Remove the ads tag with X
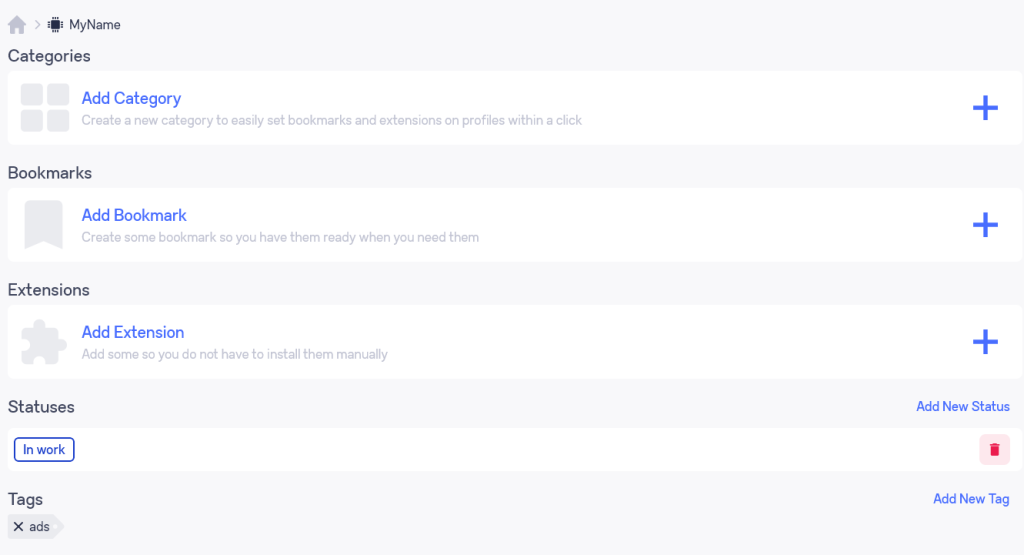Image resolution: width=1024 pixels, height=555 pixels. click(x=18, y=526)
